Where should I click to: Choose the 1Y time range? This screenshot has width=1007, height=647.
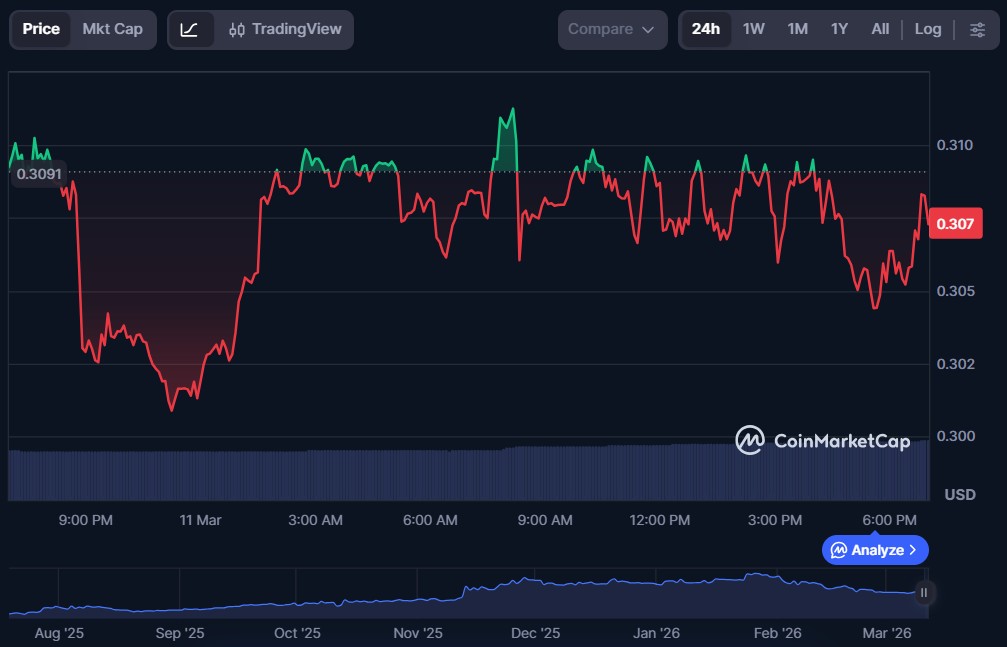[839, 30]
